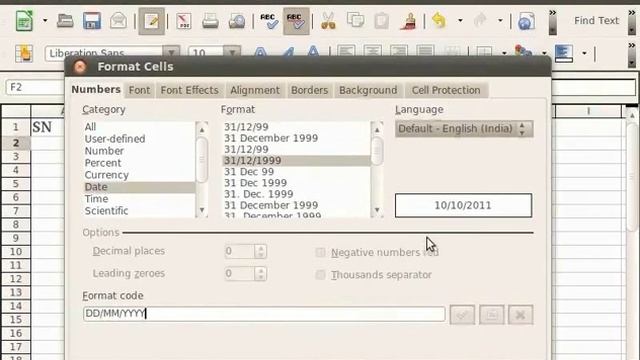The image size is (640, 360).
Task: Click the Leading zeroes stepper
Action: (x=260, y=273)
